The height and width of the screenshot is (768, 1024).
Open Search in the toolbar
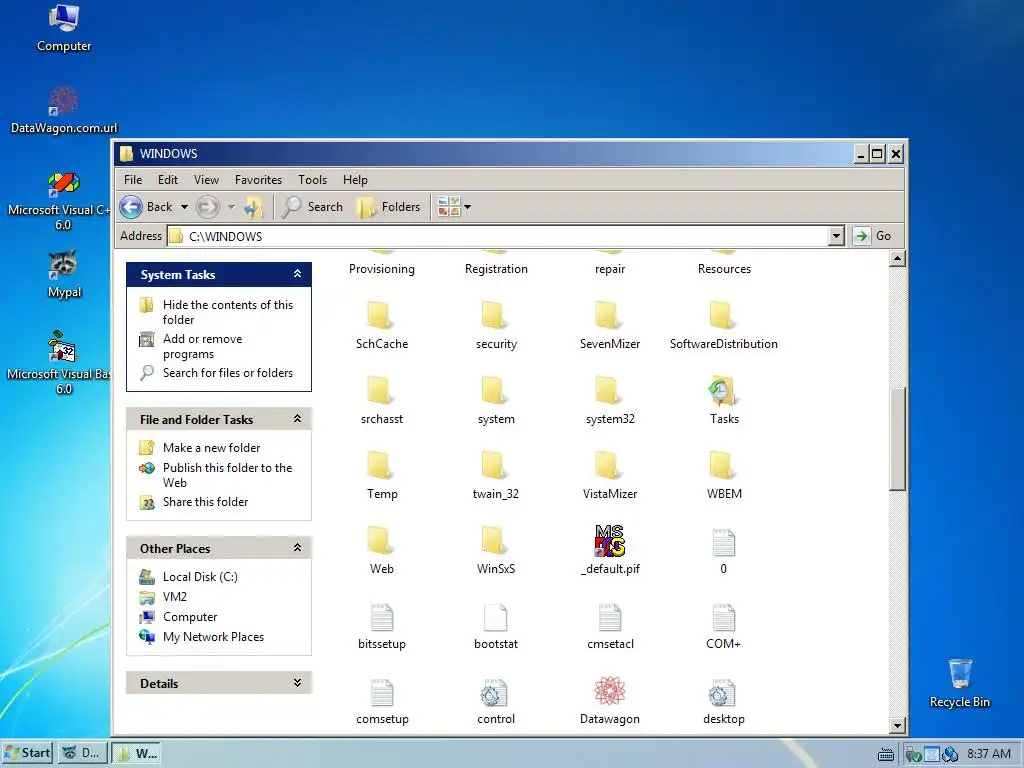(312, 207)
